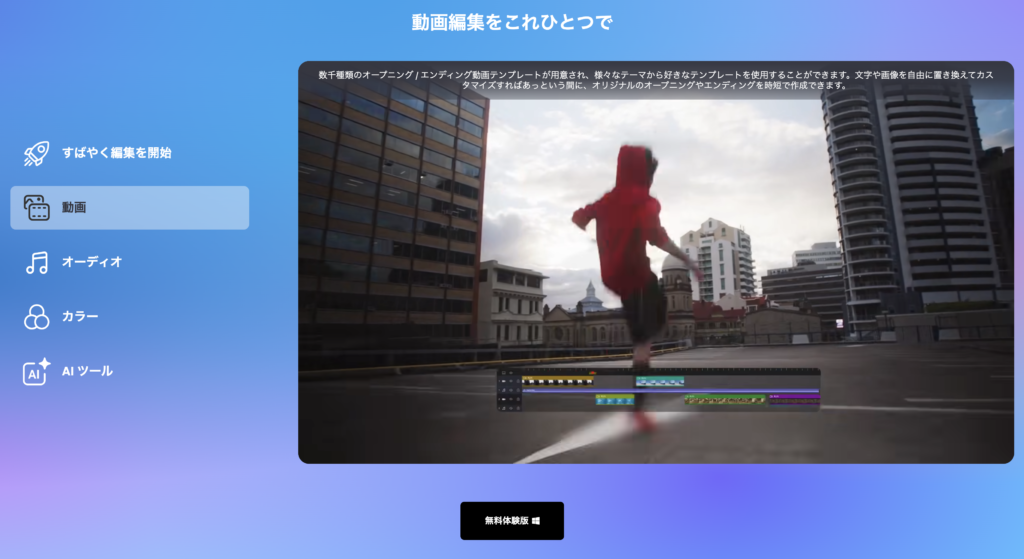Click the template description text starting 数千種類の
The height and width of the screenshot is (559, 1024).
(656, 80)
